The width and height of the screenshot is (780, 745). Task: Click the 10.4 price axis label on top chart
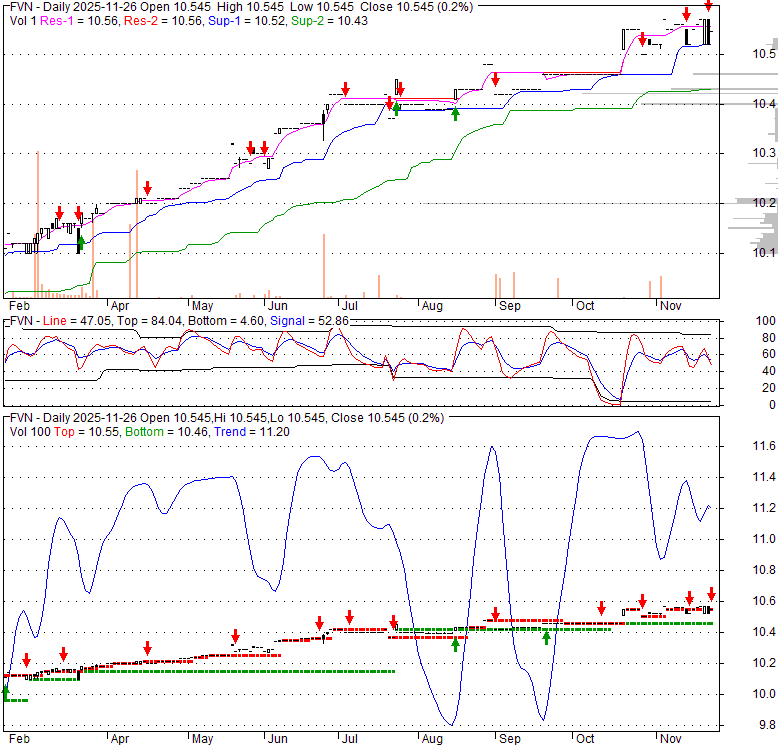click(x=765, y=104)
